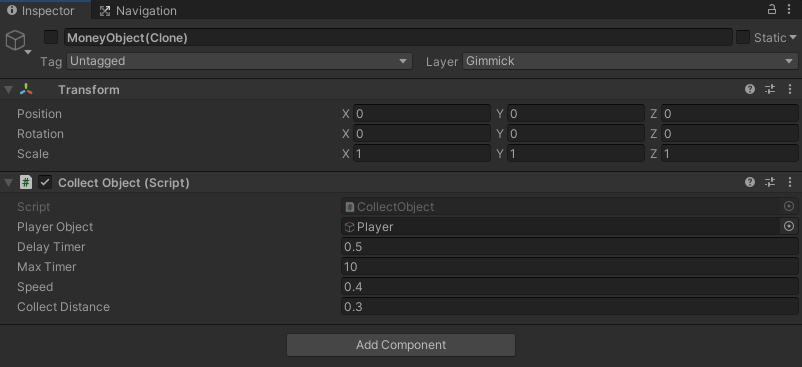Viewport: 802px width, 367px height.
Task: Click the lock icon of the Inspector panel
Action: point(771,9)
